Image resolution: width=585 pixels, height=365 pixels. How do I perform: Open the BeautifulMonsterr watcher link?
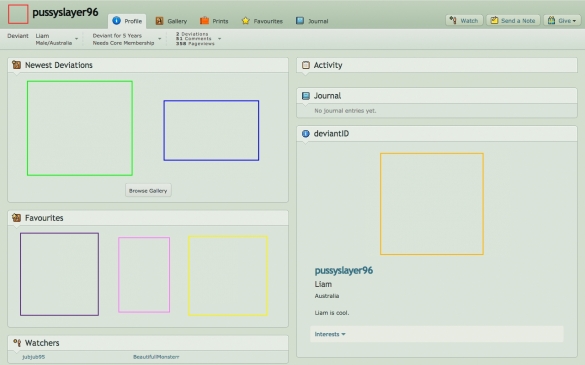click(x=156, y=357)
